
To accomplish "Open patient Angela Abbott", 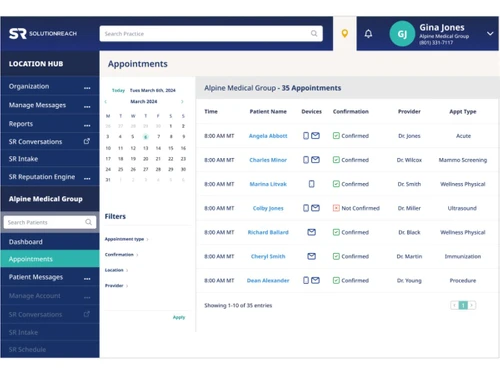I will 268,136.
